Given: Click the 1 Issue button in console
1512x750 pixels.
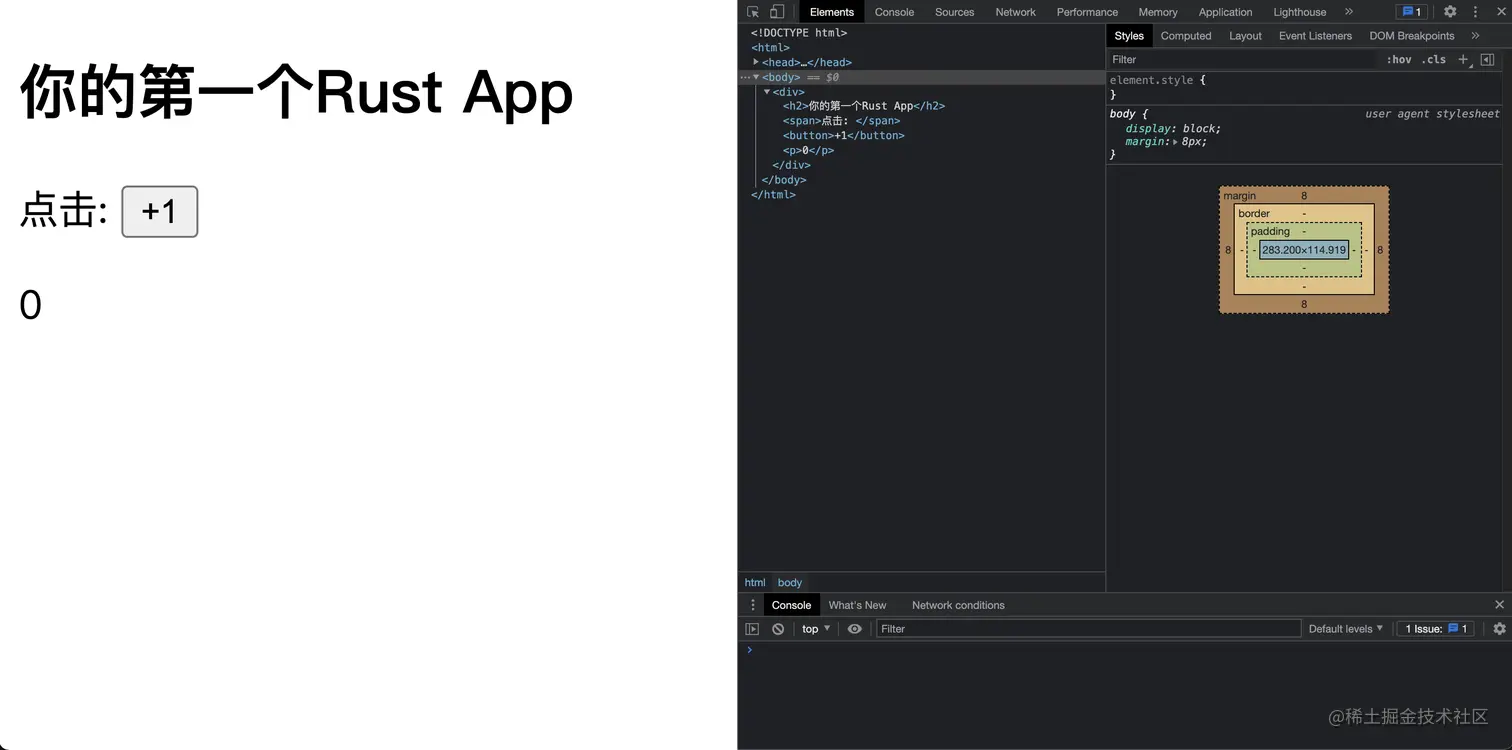Looking at the screenshot, I should (x=1436, y=629).
